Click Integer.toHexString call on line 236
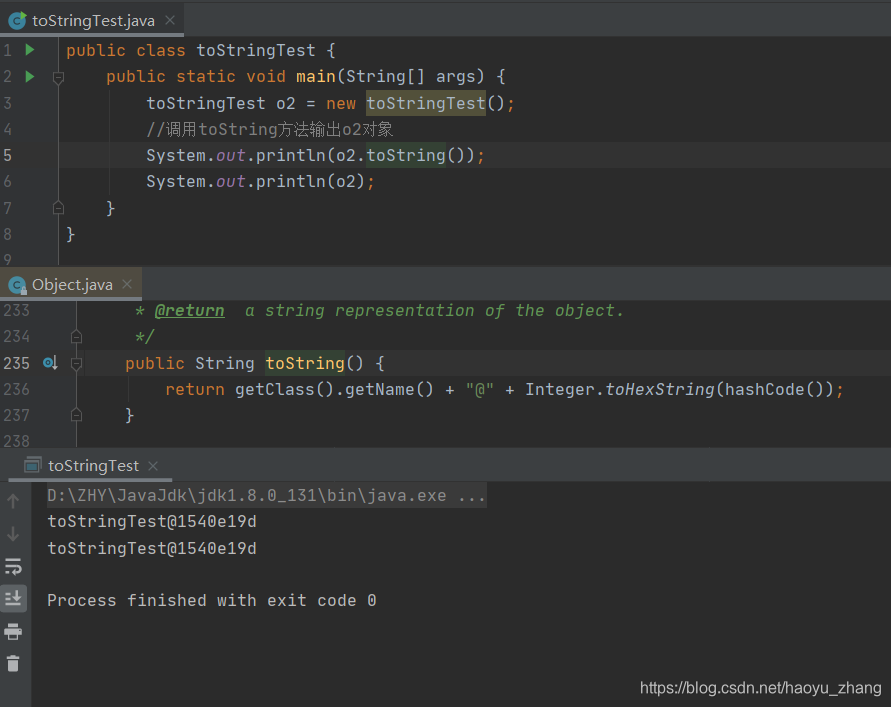The height and width of the screenshot is (707, 891). [x=679, y=389]
